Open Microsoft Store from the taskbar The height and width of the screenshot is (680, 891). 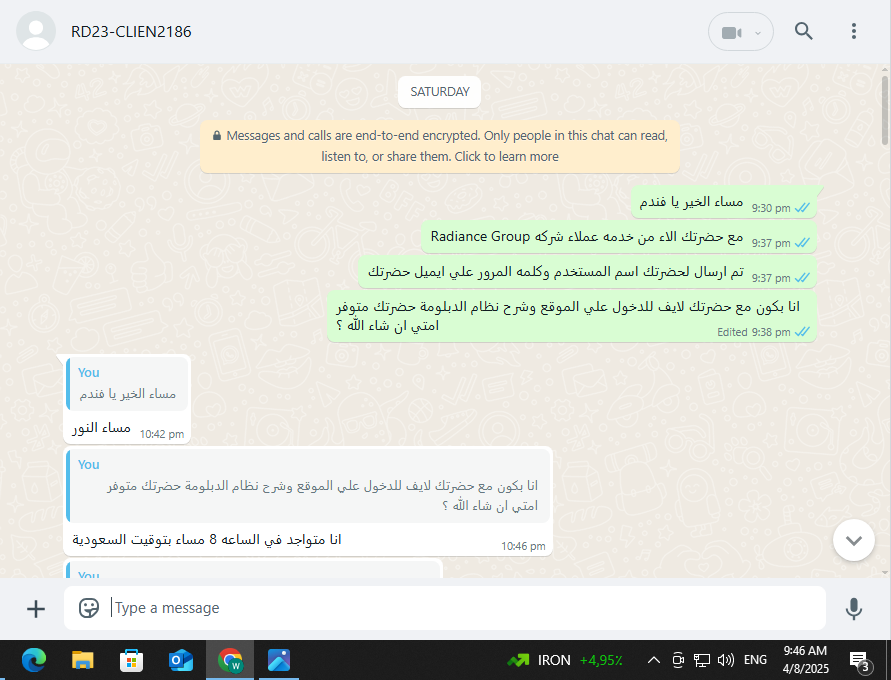[131, 660]
